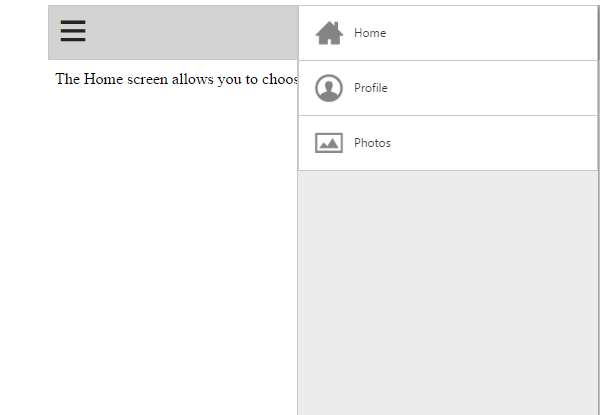This screenshot has height=415, width=600.
Task: Click the Photos picture icon
Action: point(329,143)
